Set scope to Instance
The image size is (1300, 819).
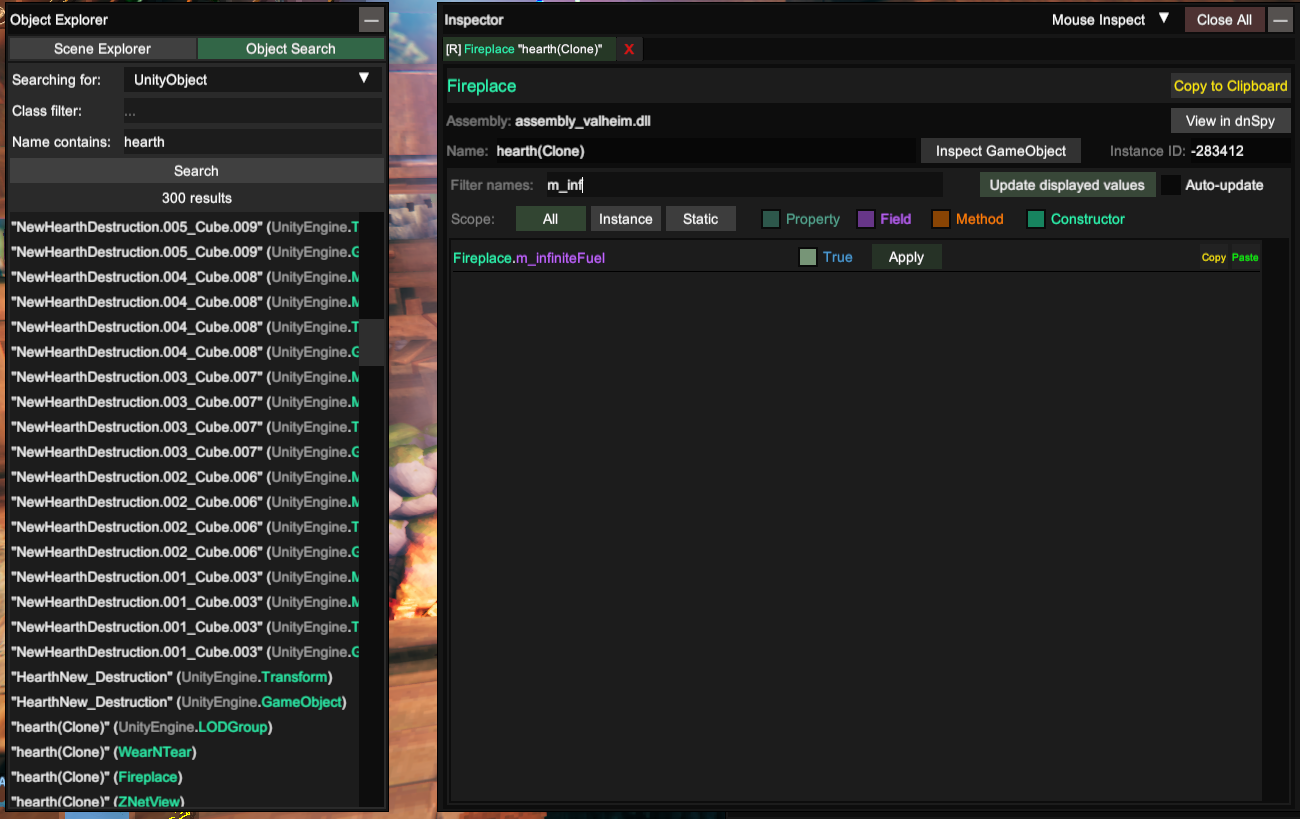tap(626, 219)
